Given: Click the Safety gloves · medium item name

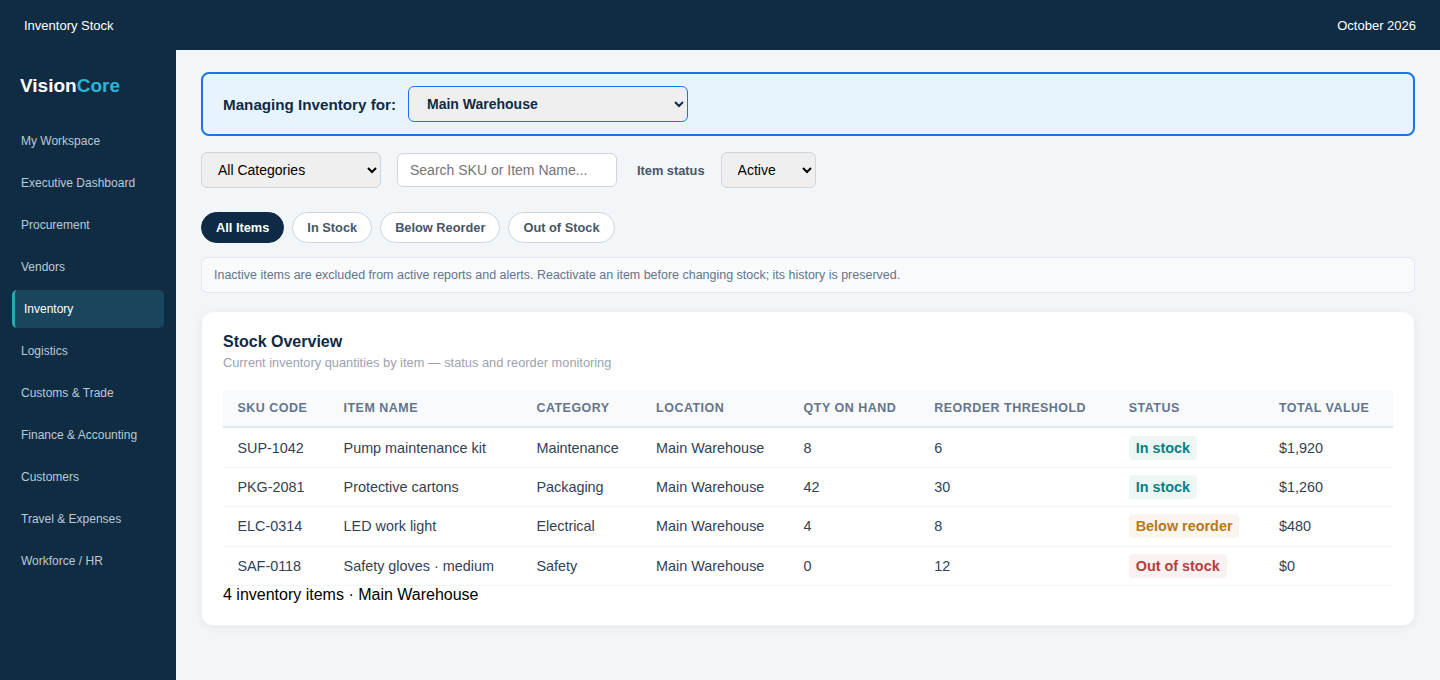Looking at the screenshot, I should (x=418, y=566).
